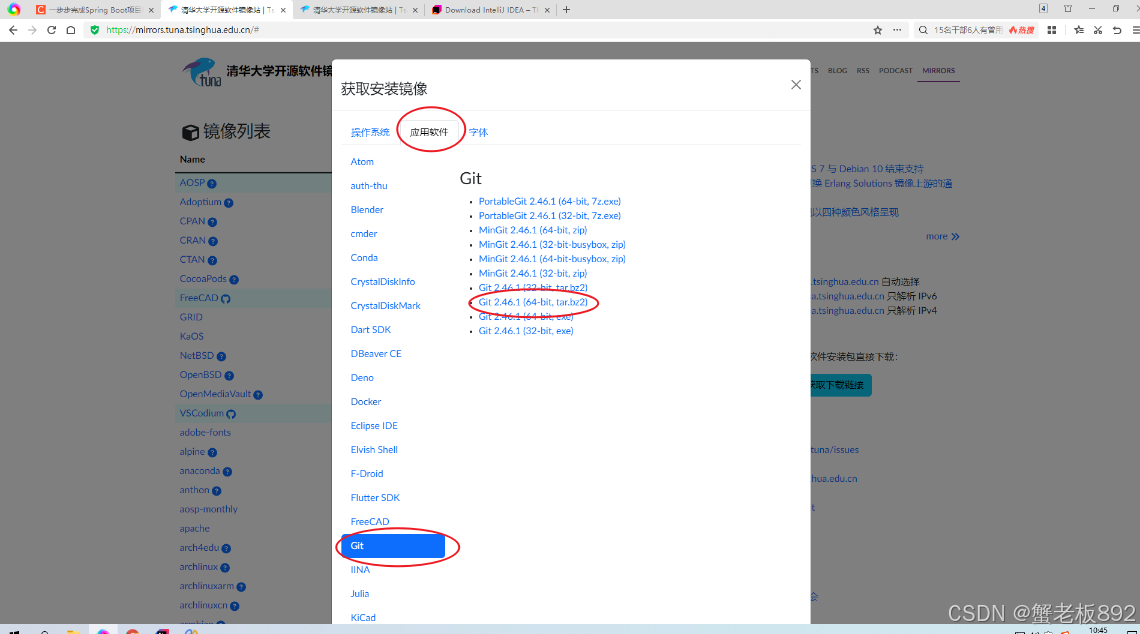Image resolution: width=1140 pixels, height=634 pixels.
Task: Select KiCad in software list
Action: [364, 617]
